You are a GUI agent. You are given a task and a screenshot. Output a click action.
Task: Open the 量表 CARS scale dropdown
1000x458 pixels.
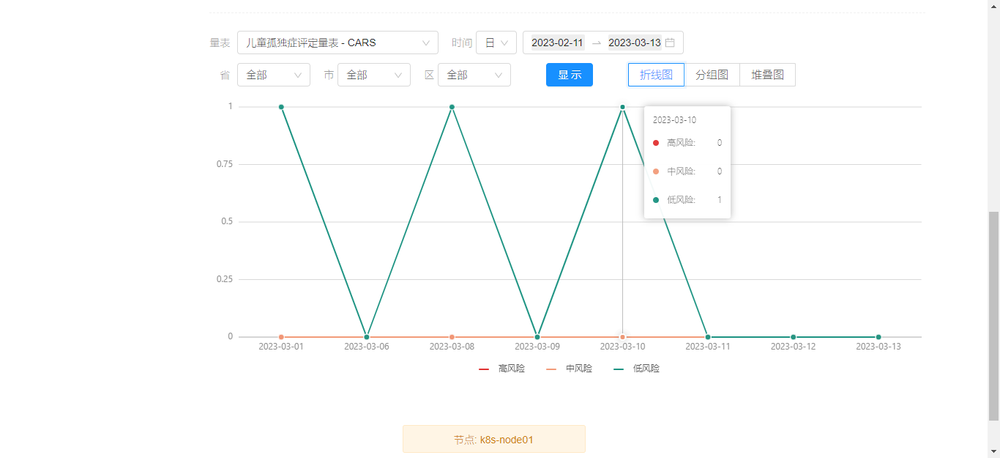[337, 43]
